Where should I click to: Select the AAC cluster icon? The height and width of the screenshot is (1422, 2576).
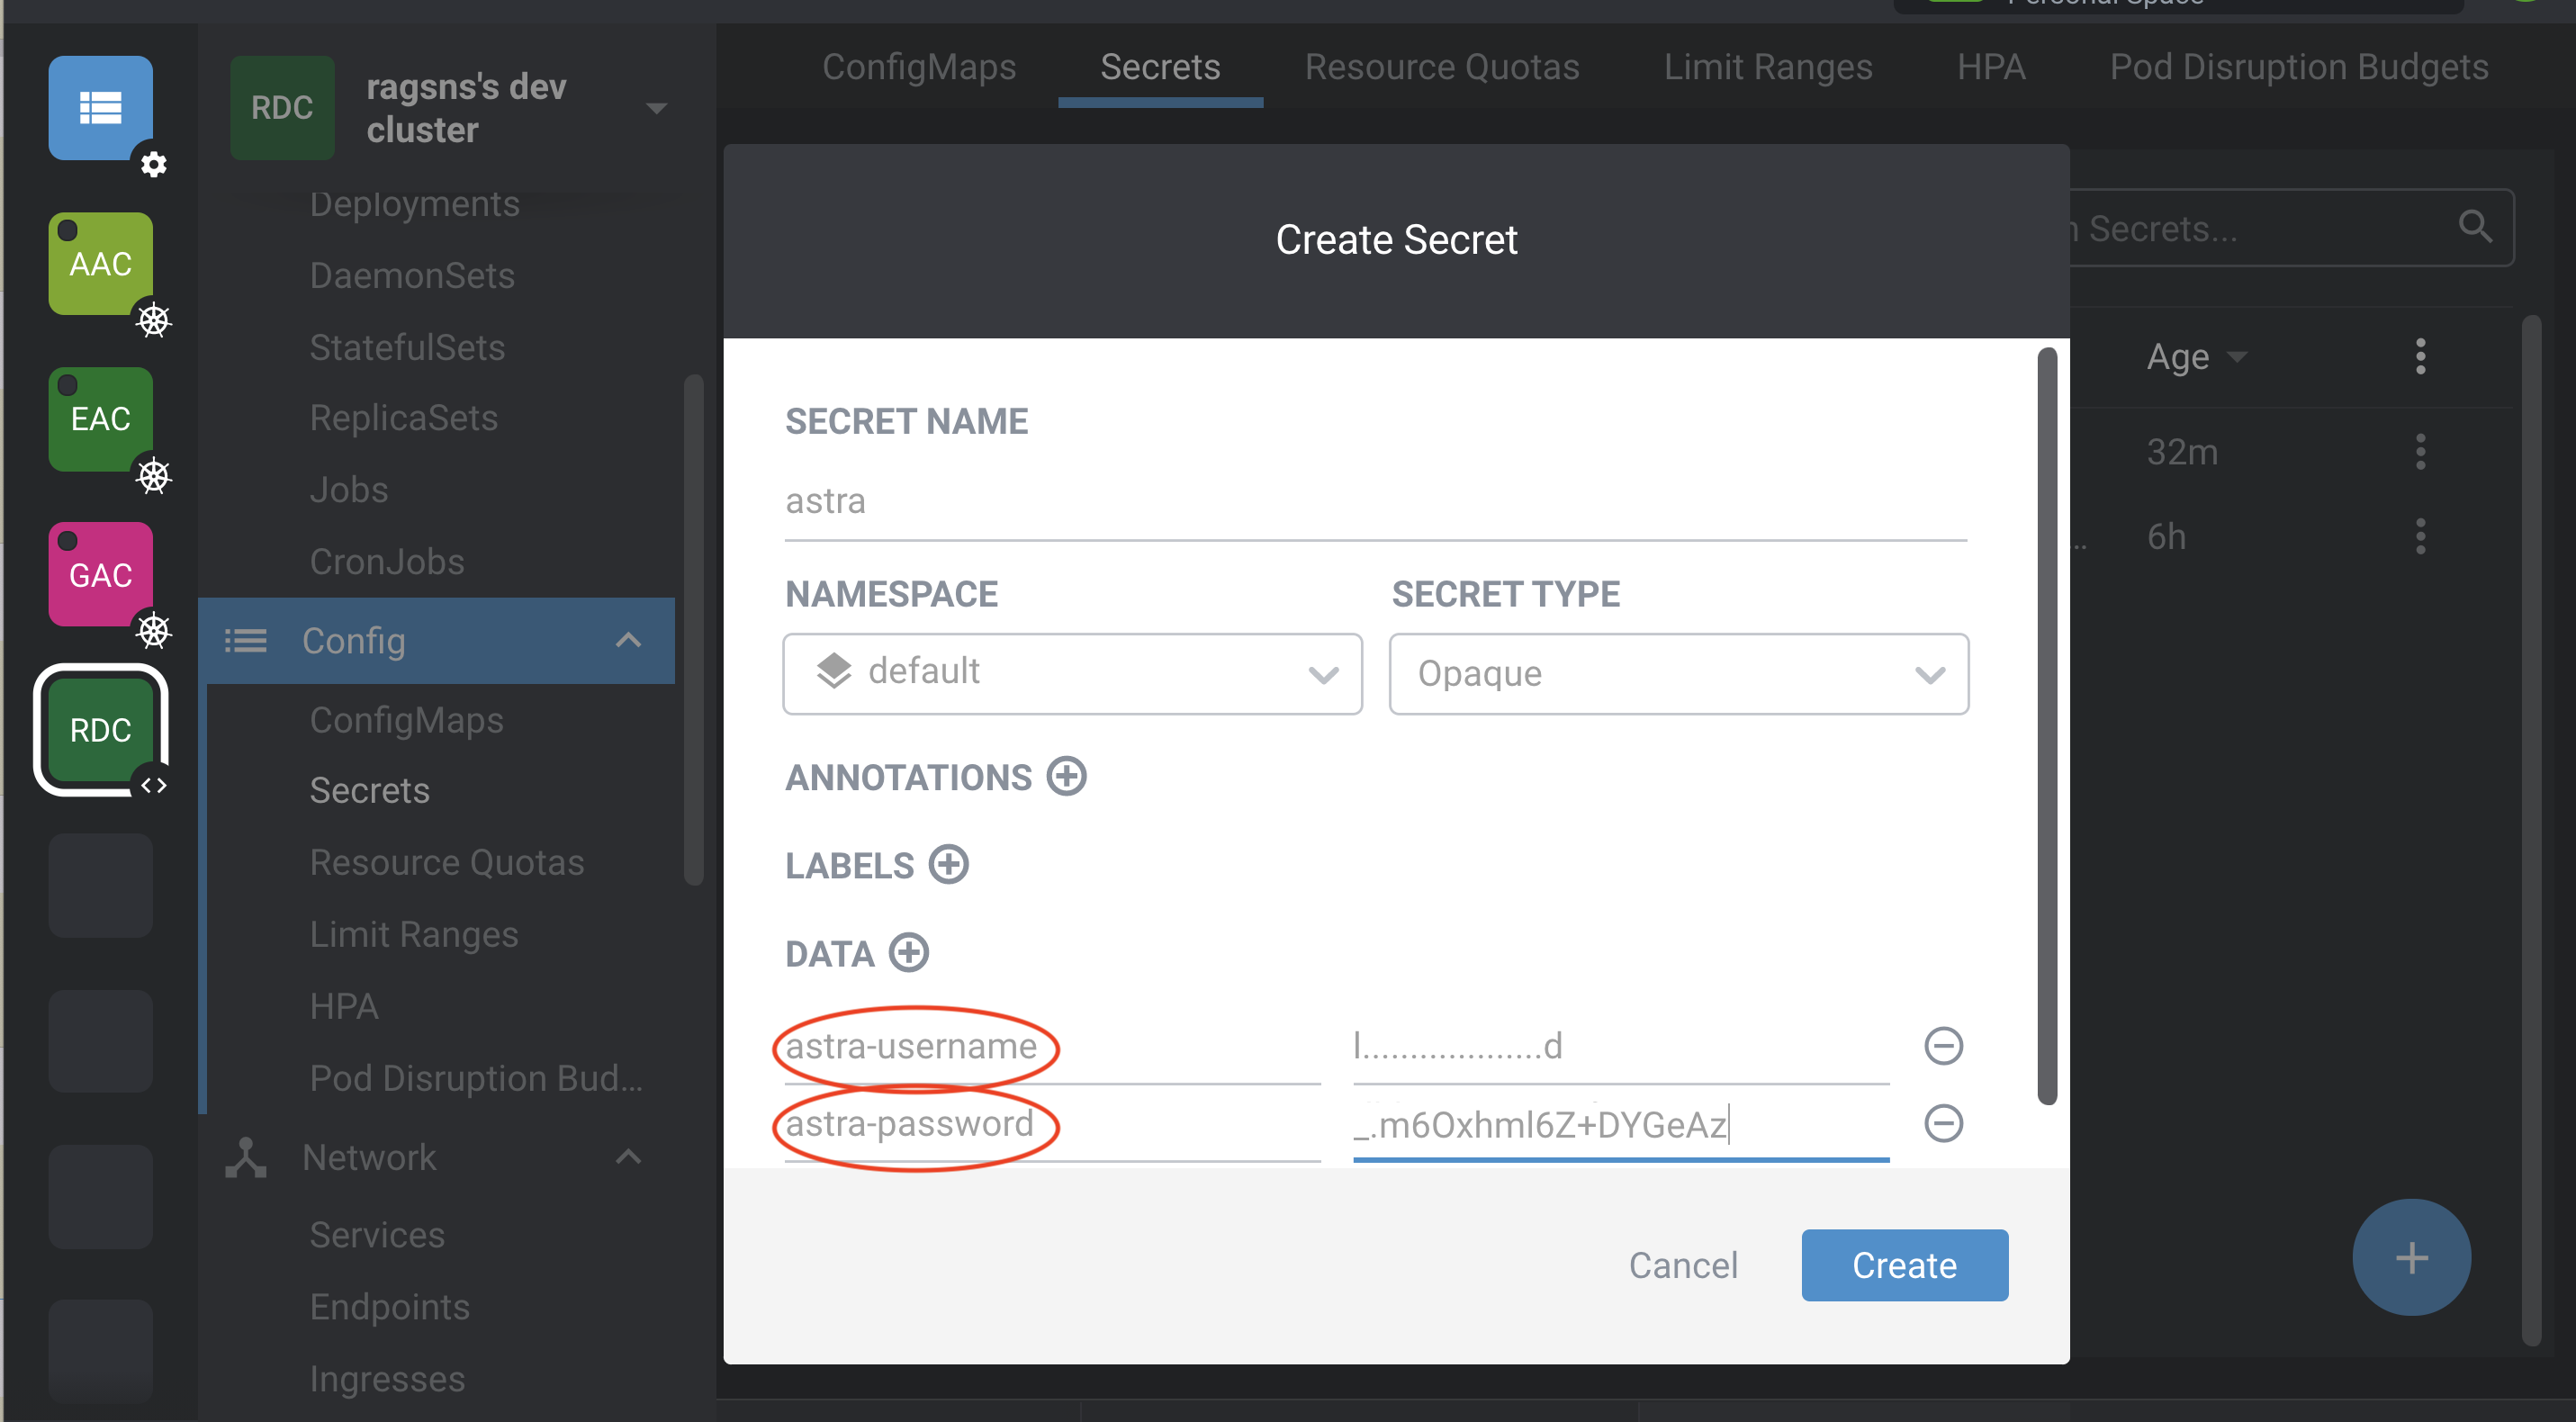(101, 264)
